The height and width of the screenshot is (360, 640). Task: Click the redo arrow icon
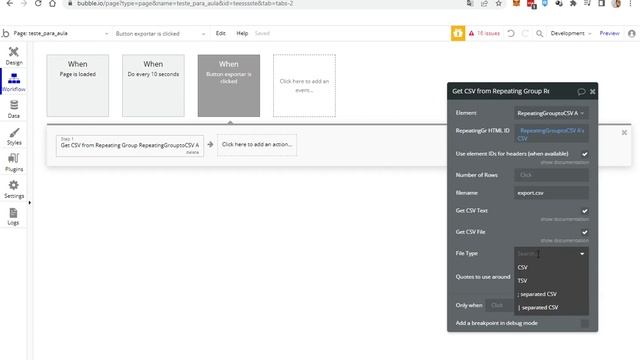(525, 33)
